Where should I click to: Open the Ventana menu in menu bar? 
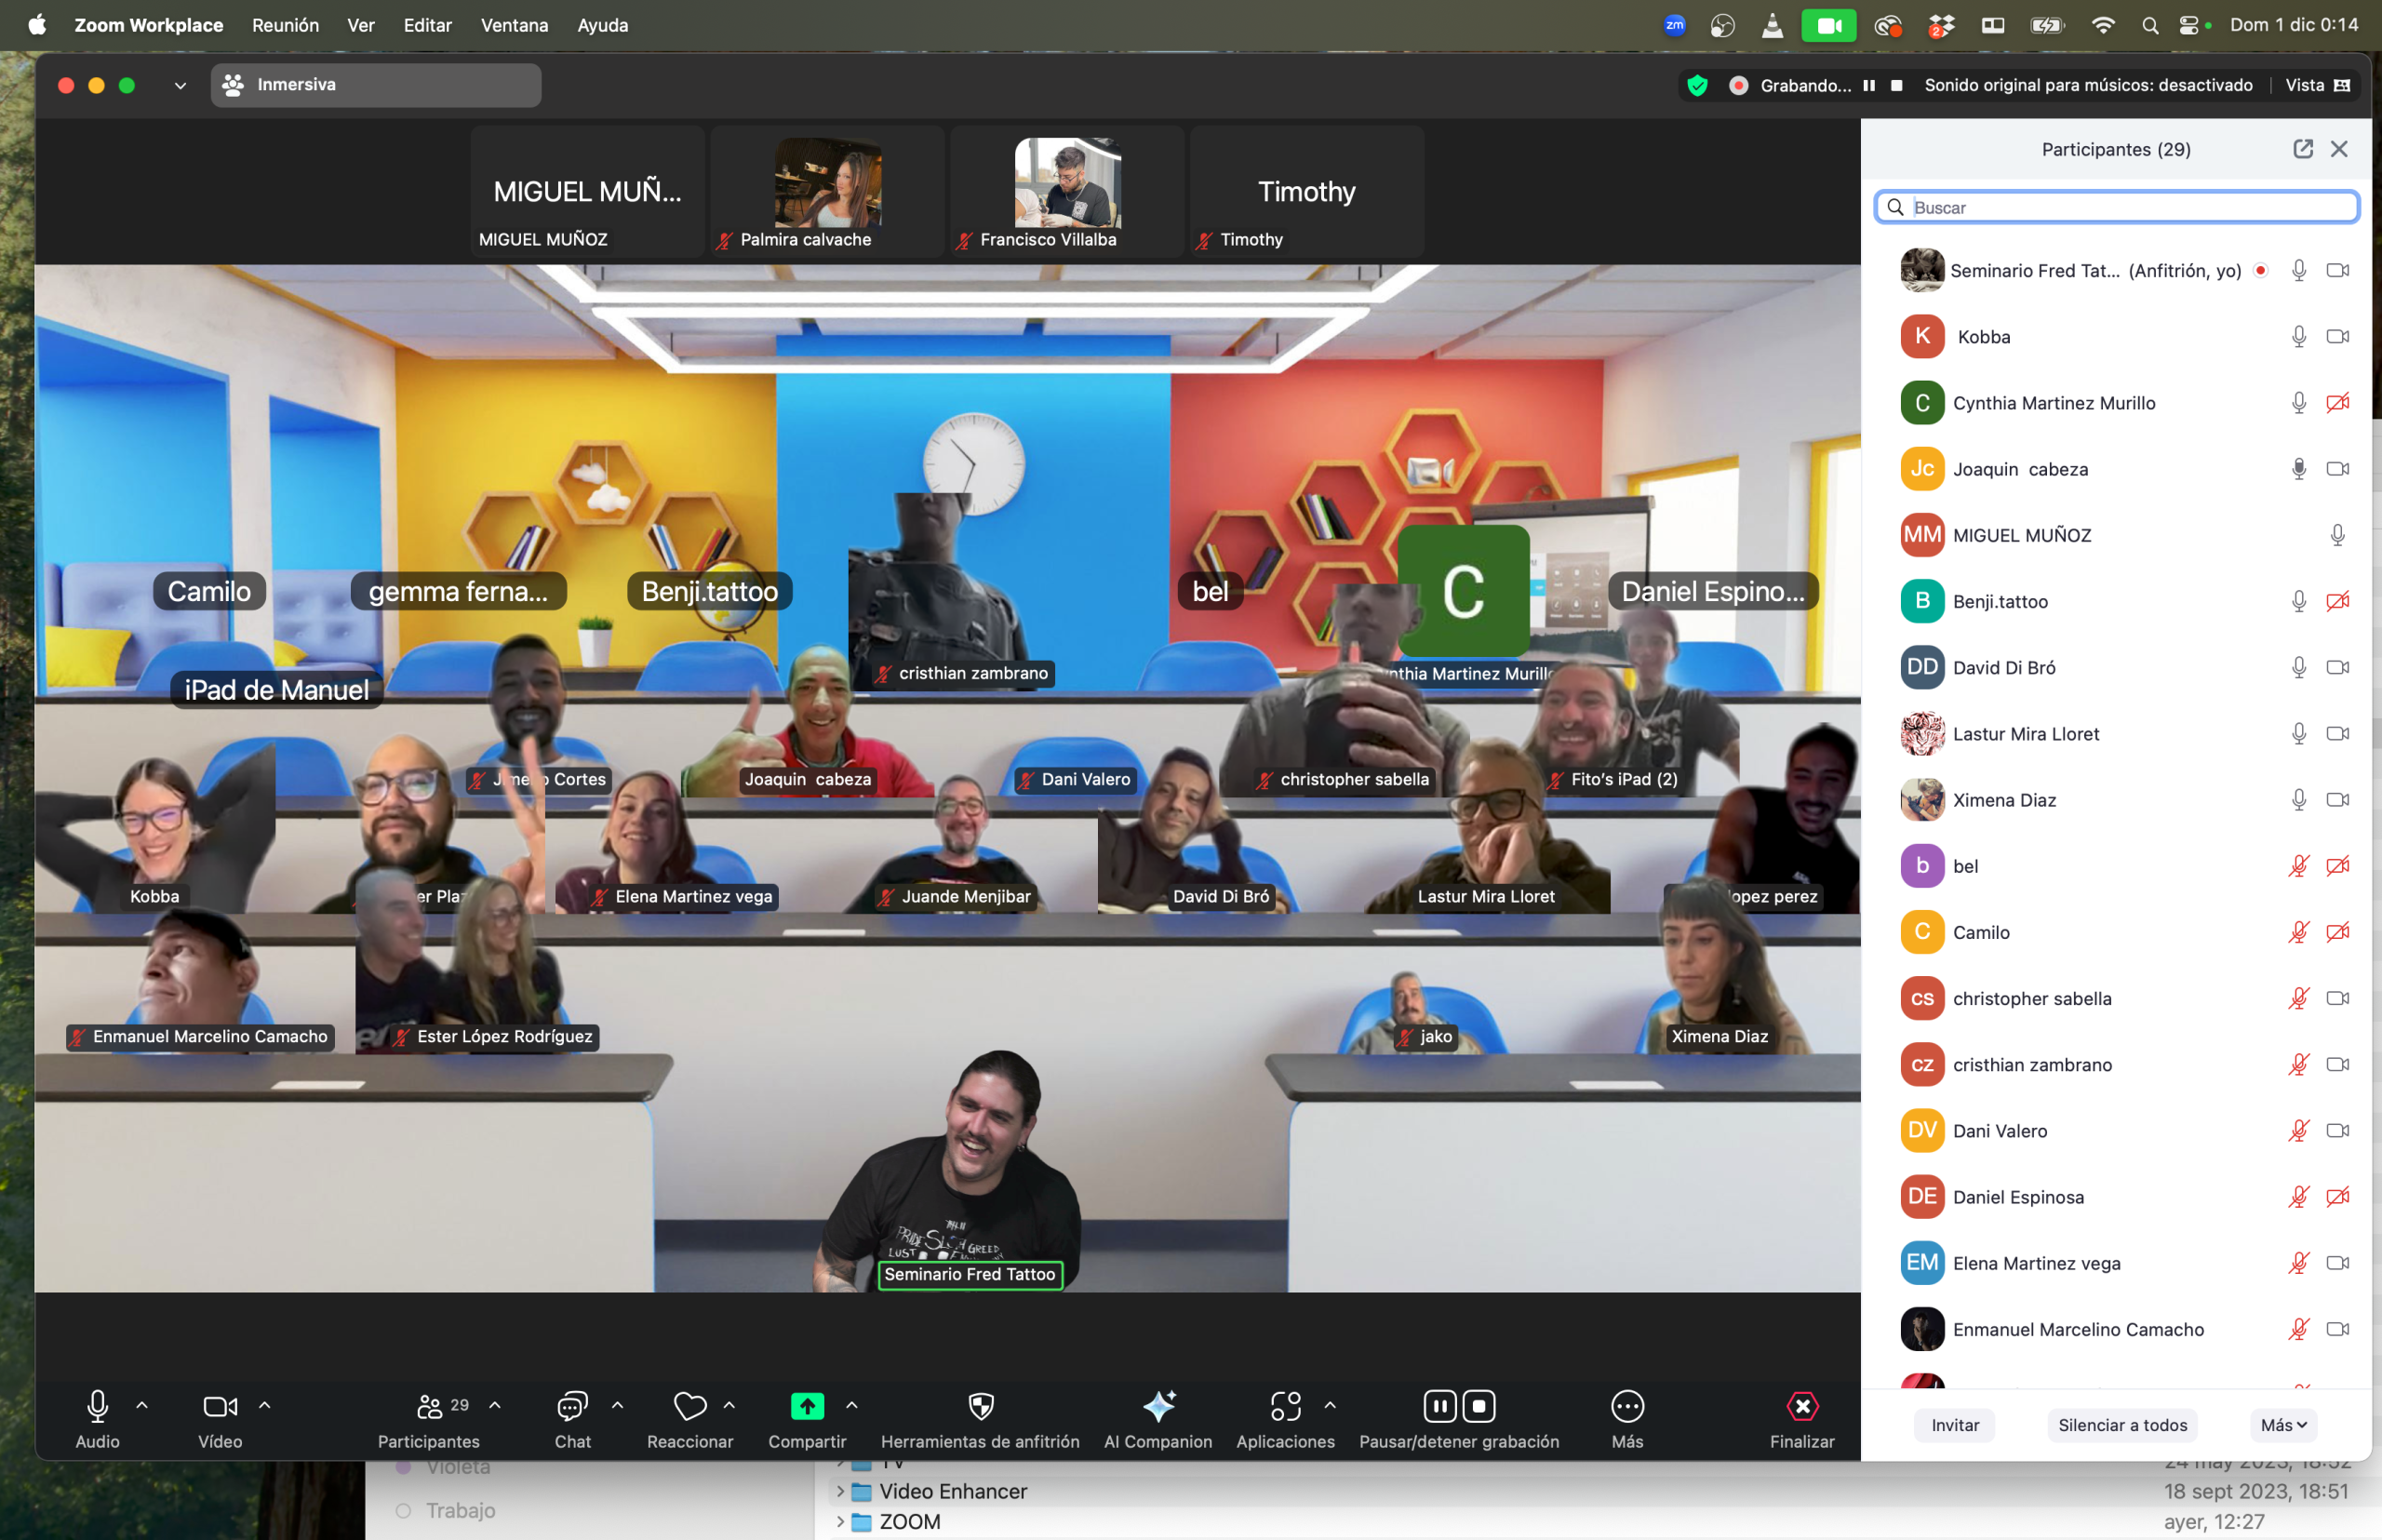click(x=514, y=25)
